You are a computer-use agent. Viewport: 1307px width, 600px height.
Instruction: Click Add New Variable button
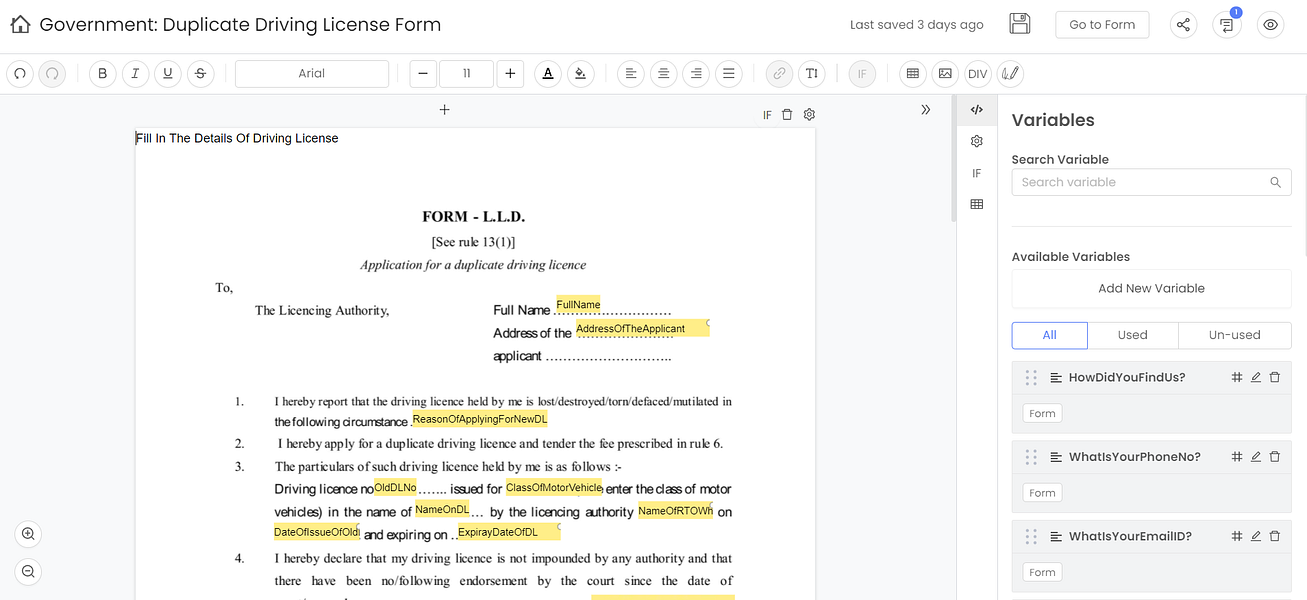pyautogui.click(x=1151, y=288)
